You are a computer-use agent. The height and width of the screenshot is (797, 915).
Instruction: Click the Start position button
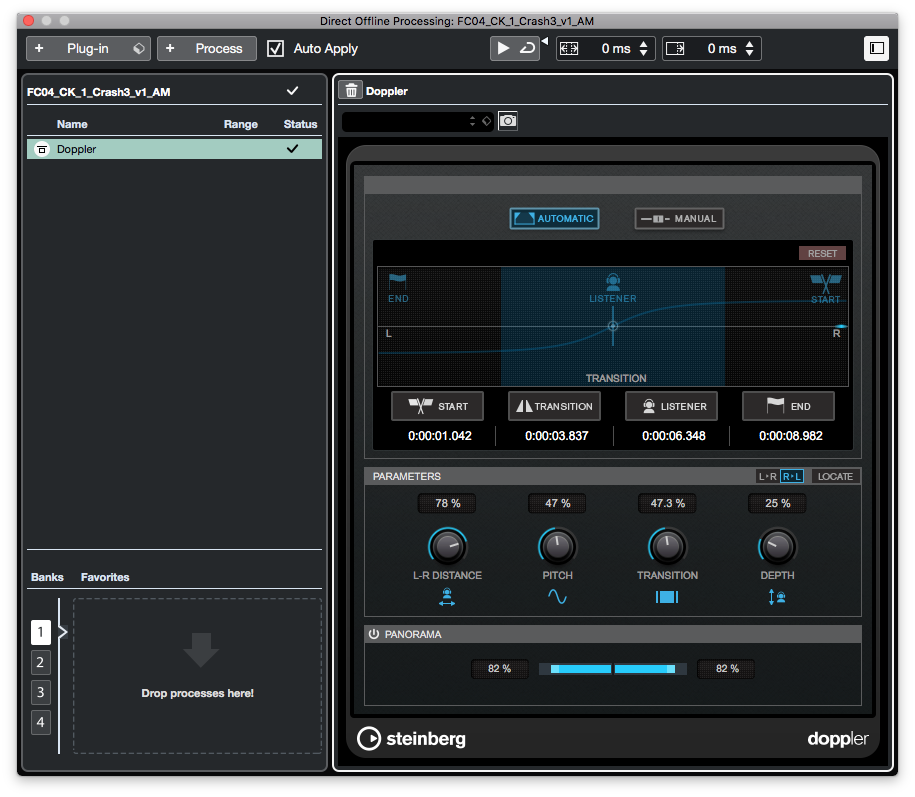(x=438, y=406)
